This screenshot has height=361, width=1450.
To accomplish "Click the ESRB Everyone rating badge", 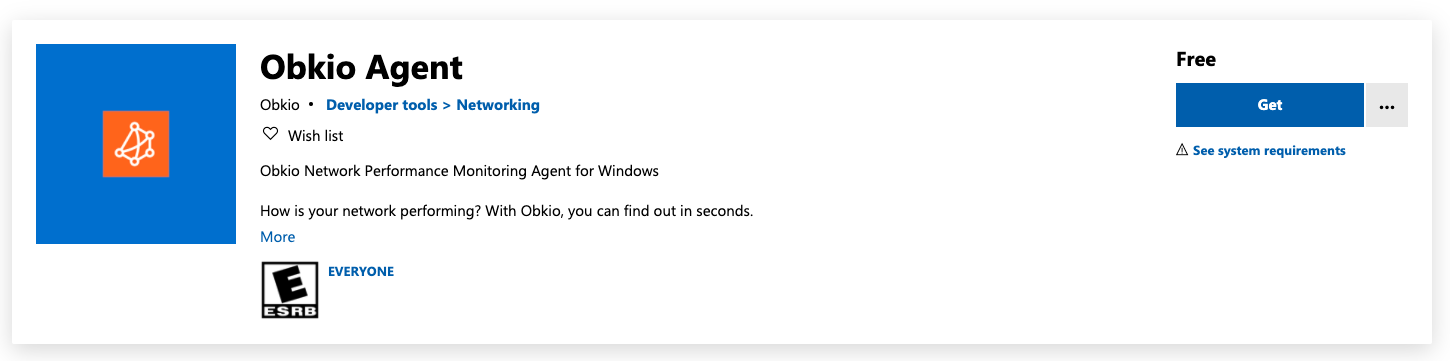I will point(290,290).
